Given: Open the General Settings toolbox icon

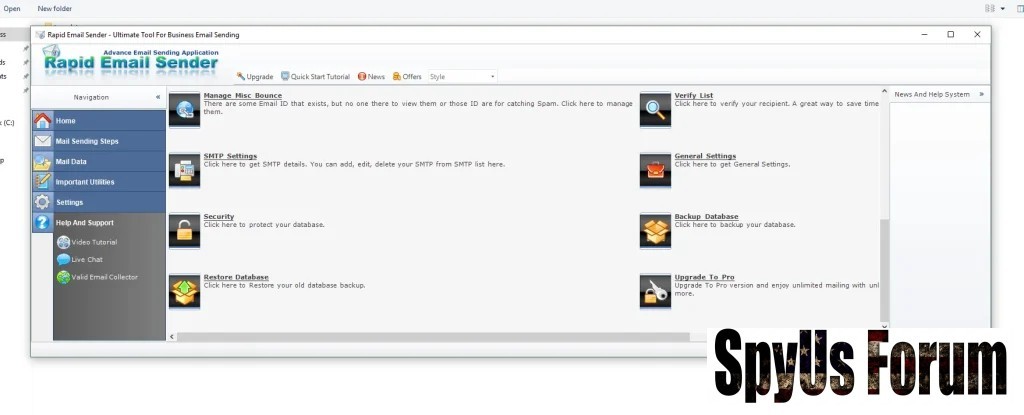Looking at the screenshot, I should click(x=655, y=171).
